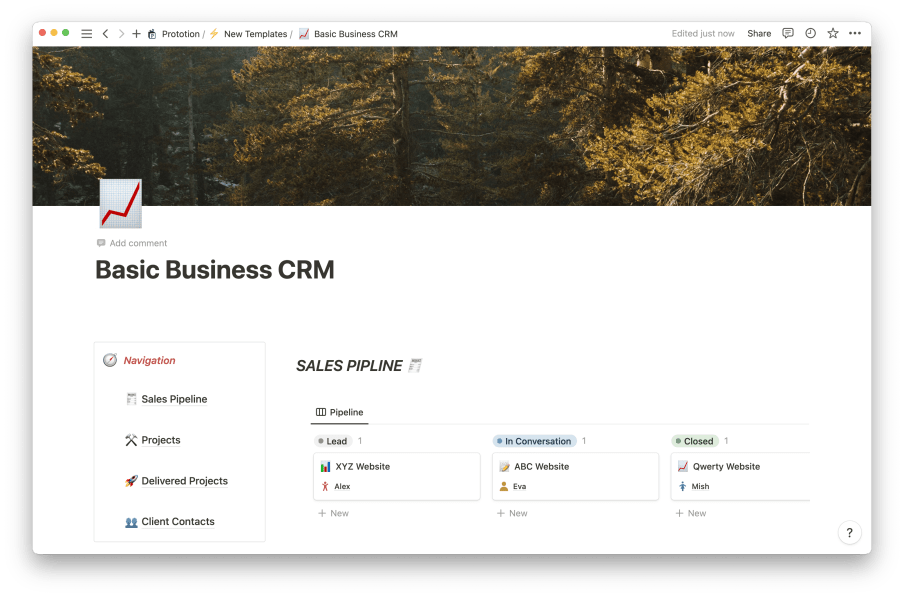Open the Prototion breadcrumb
The image size is (904, 597).
pos(174,34)
